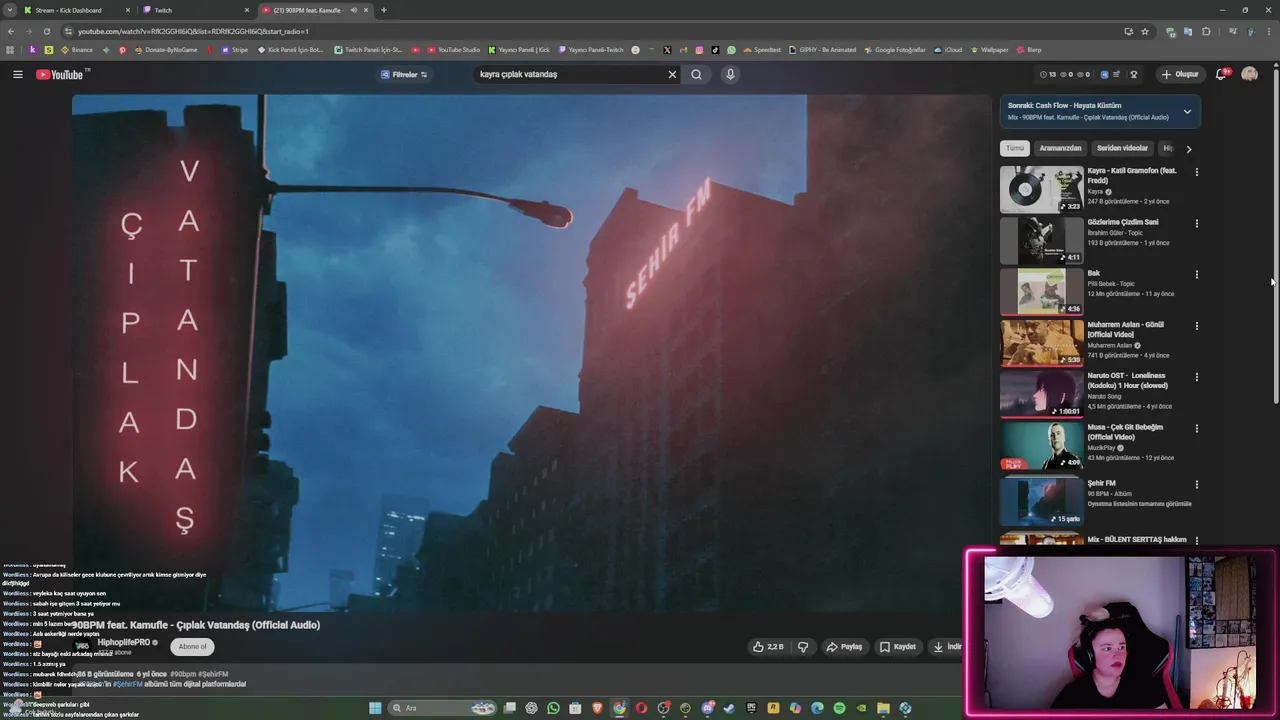Open the account avatar menu
The width and height of the screenshot is (1280, 720).
1249,74
